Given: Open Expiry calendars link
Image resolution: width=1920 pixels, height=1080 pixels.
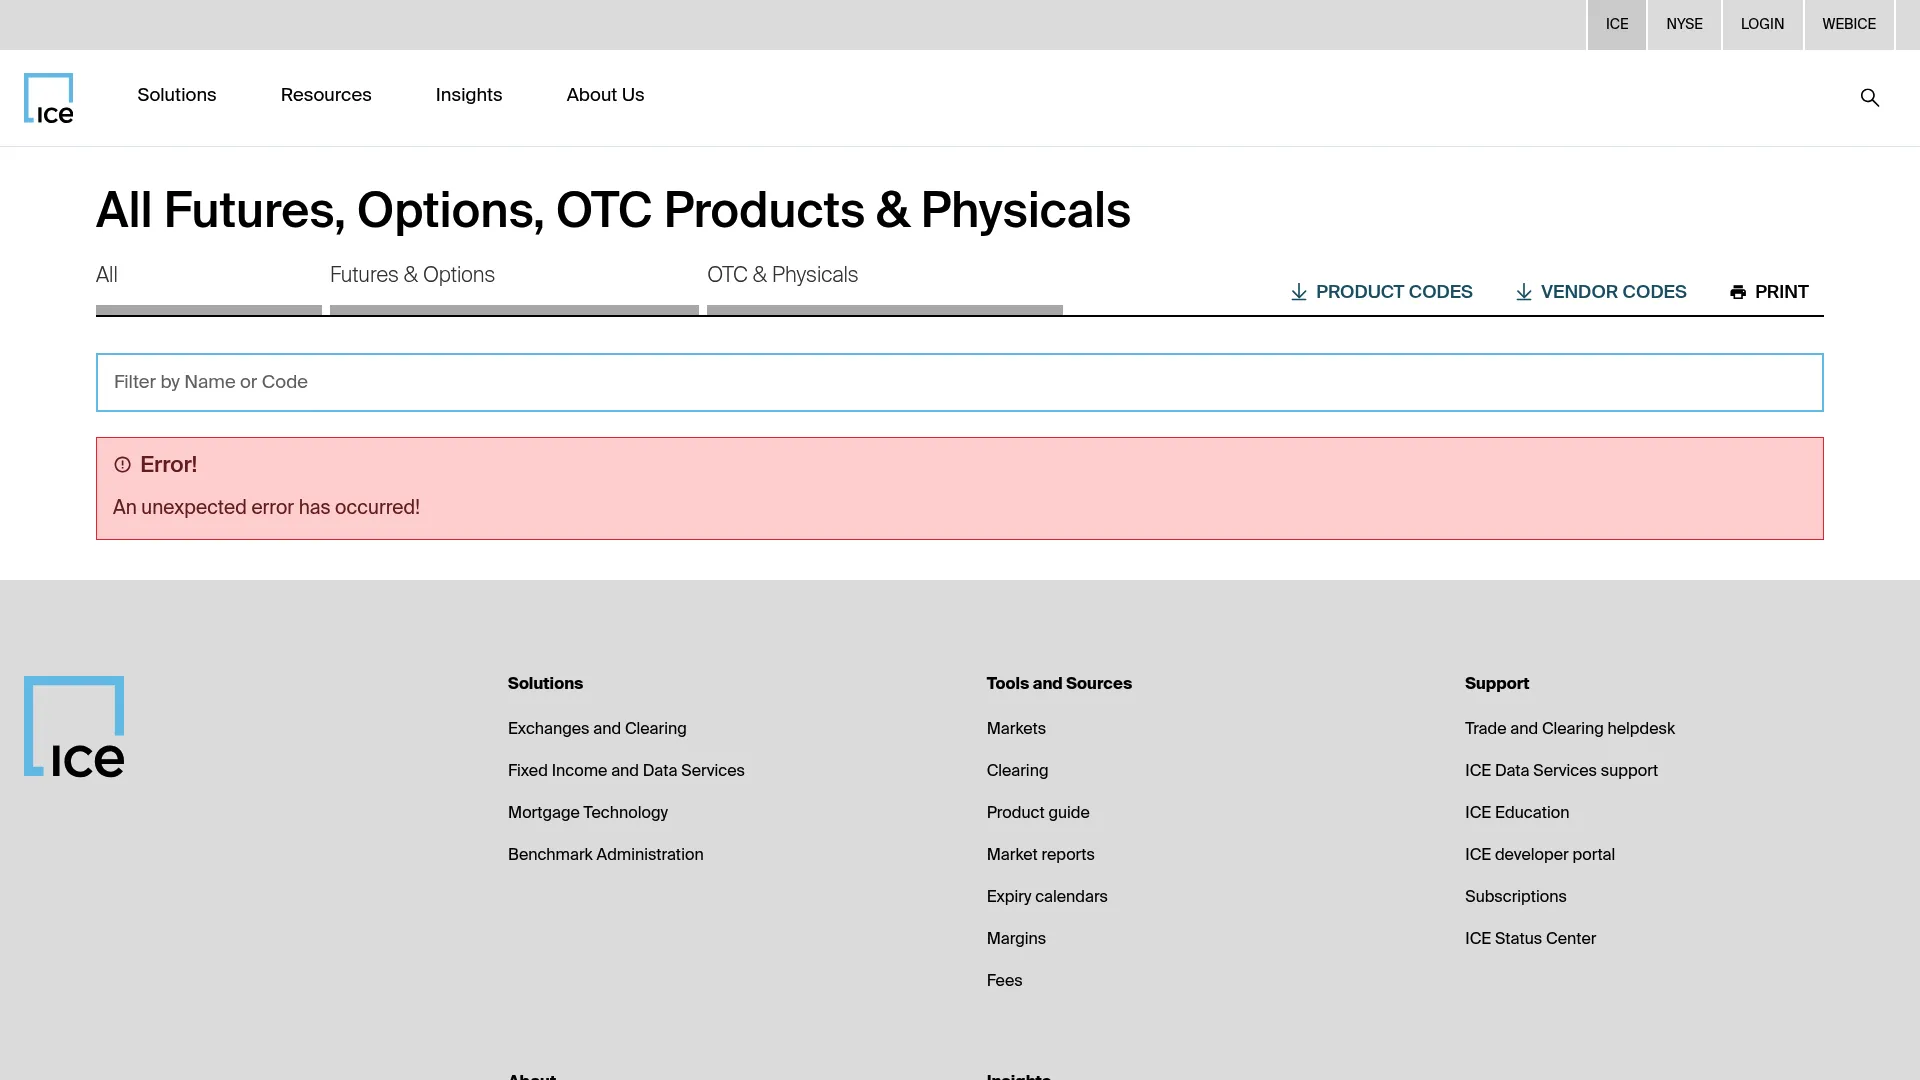Looking at the screenshot, I should tap(1047, 897).
